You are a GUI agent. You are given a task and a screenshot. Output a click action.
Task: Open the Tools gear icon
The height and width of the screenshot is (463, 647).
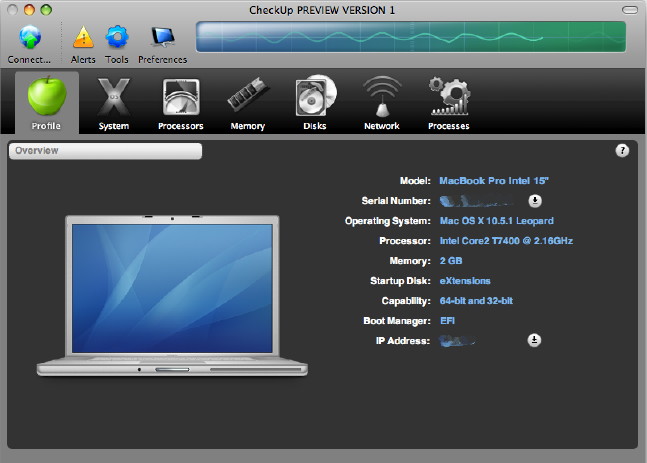117,38
